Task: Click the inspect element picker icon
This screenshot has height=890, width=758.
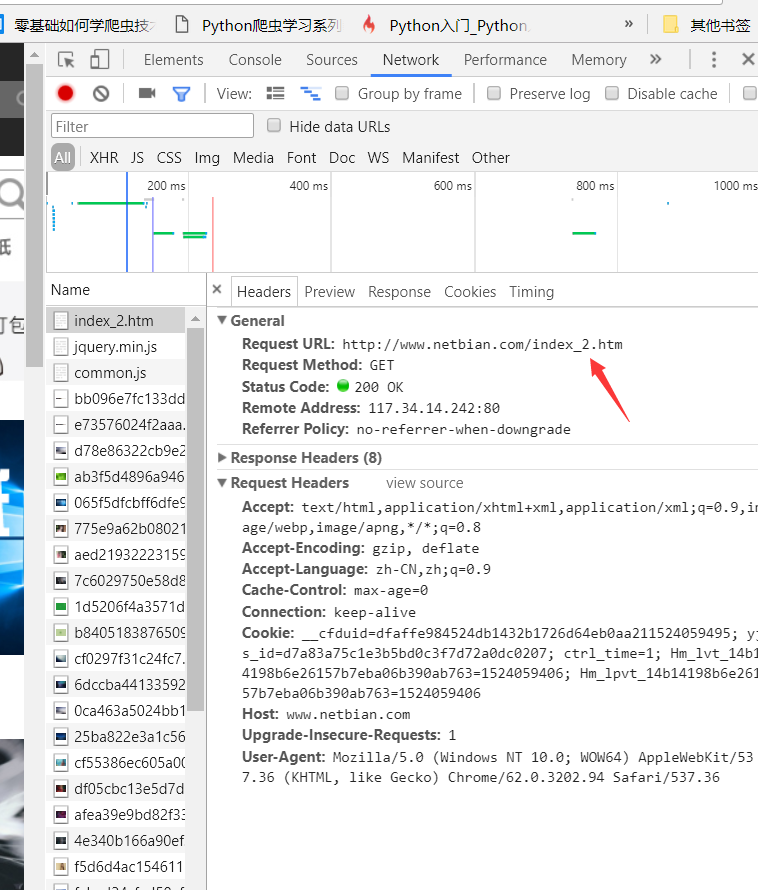Action: tap(67, 60)
